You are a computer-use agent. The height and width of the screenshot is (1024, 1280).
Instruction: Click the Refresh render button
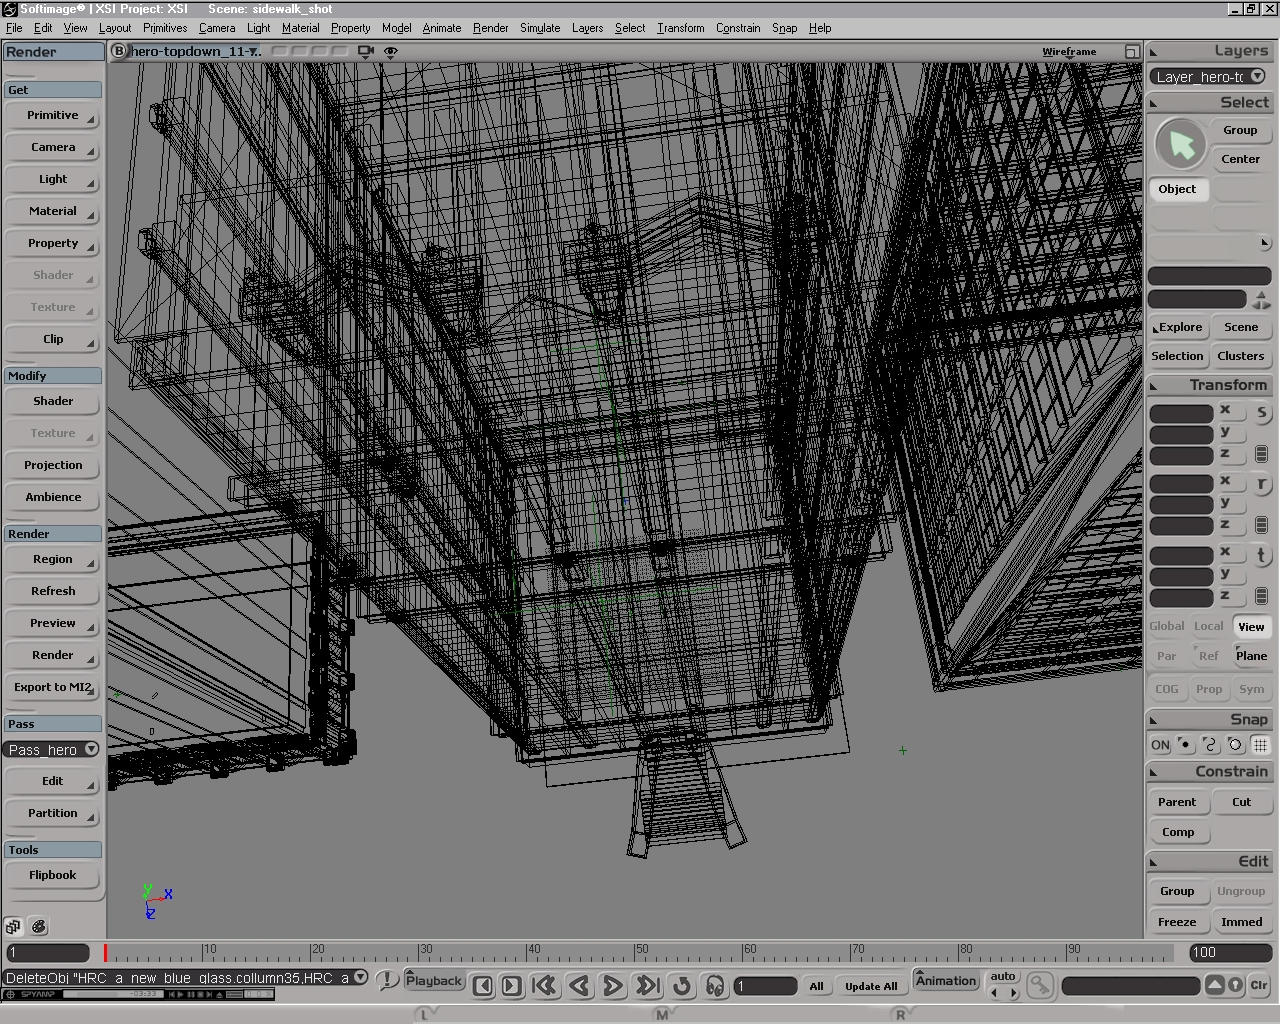(x=53, y=591)
